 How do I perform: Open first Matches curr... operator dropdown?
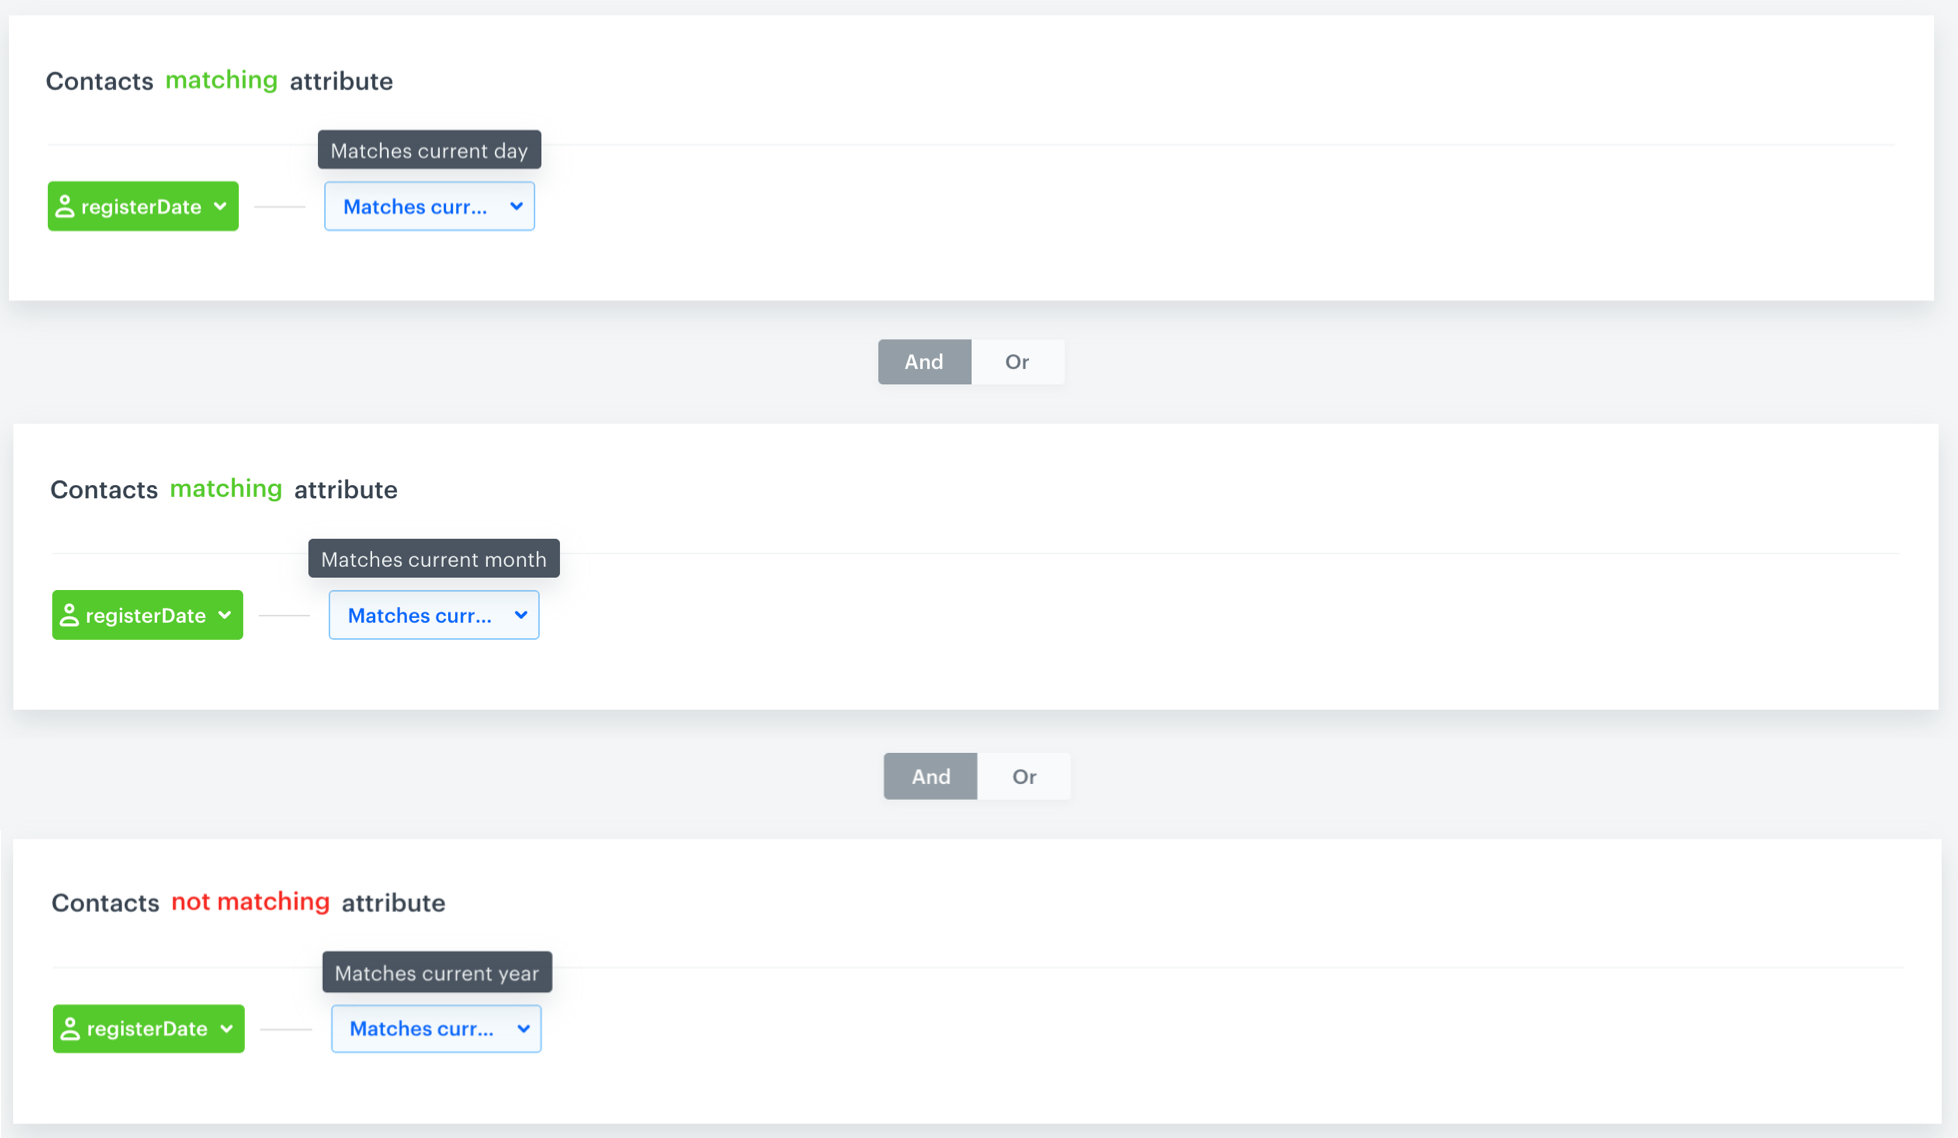416,207
